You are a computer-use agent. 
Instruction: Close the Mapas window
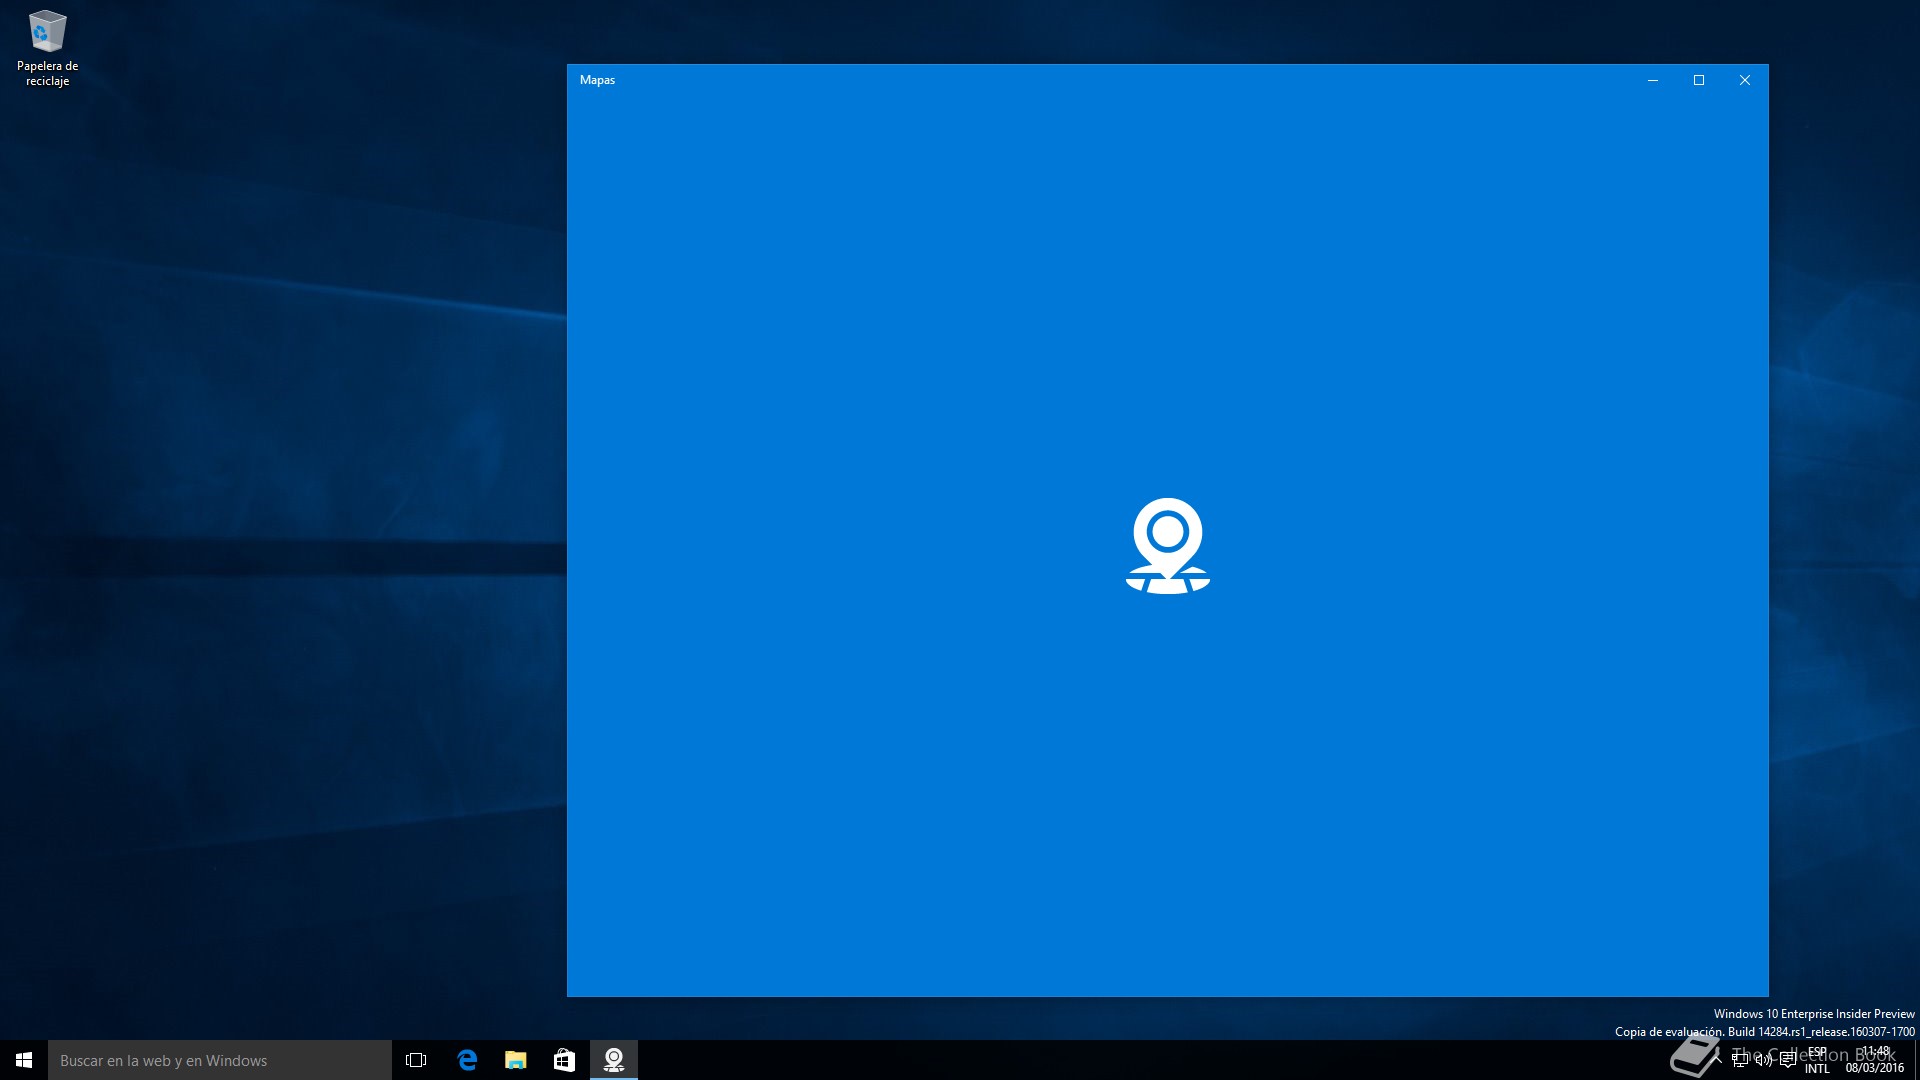click(x=1745, y=80)
